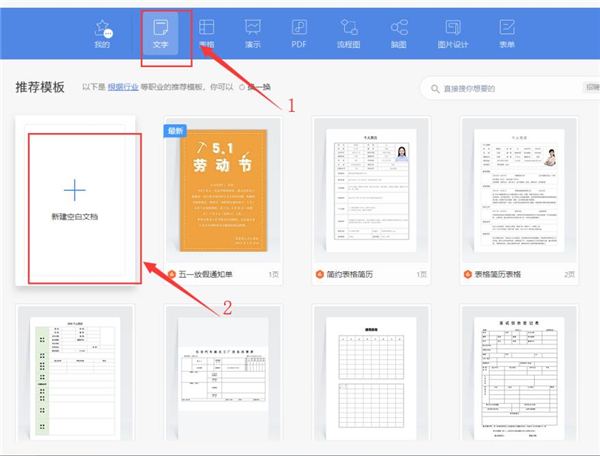Viewport: 600px width, 456px height.
Task: Click the template search input field
Action: pos(500,88)
